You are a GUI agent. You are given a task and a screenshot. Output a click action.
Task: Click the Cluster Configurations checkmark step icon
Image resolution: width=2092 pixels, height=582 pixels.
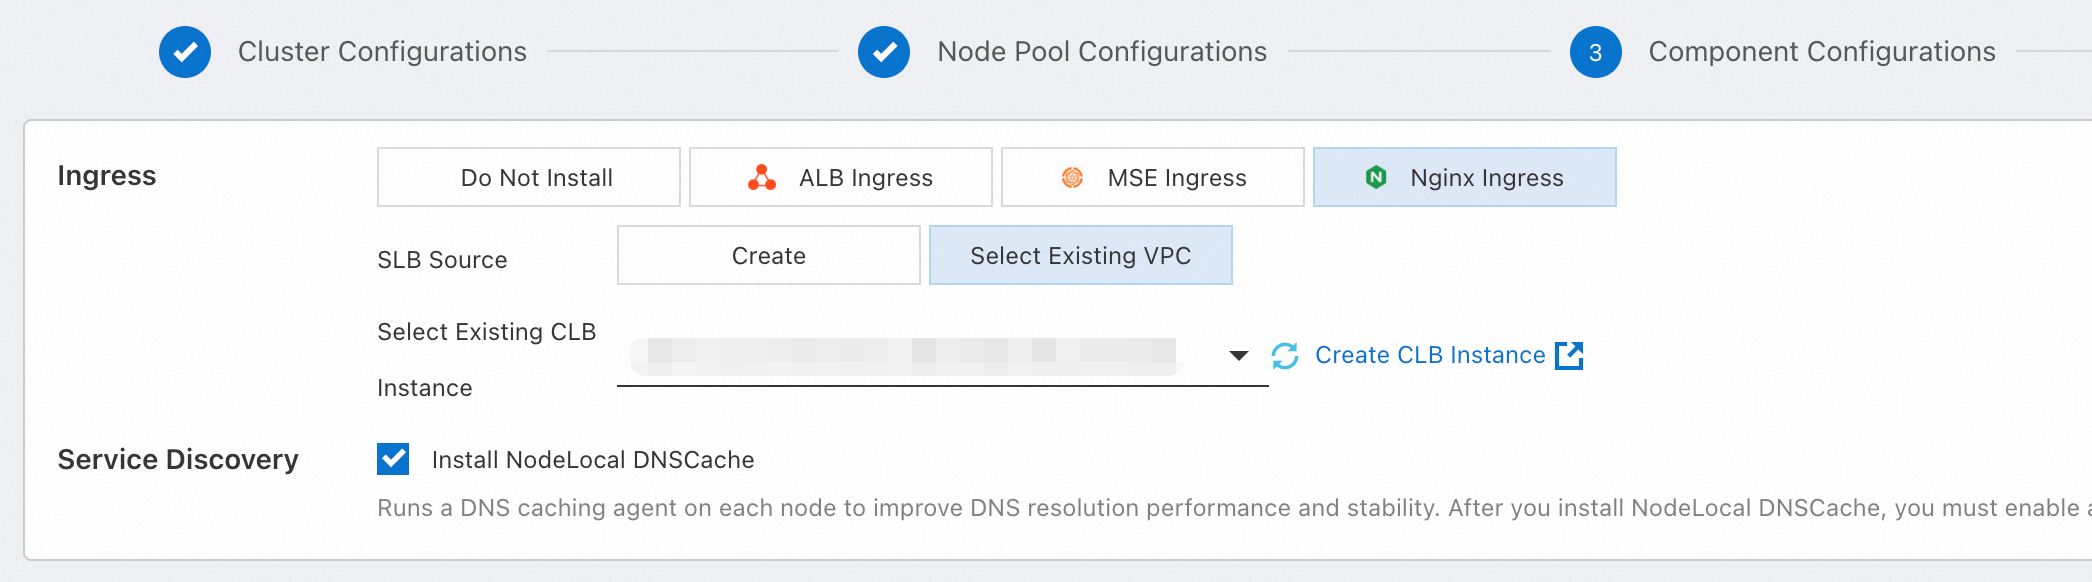click(x=185, y=52)
